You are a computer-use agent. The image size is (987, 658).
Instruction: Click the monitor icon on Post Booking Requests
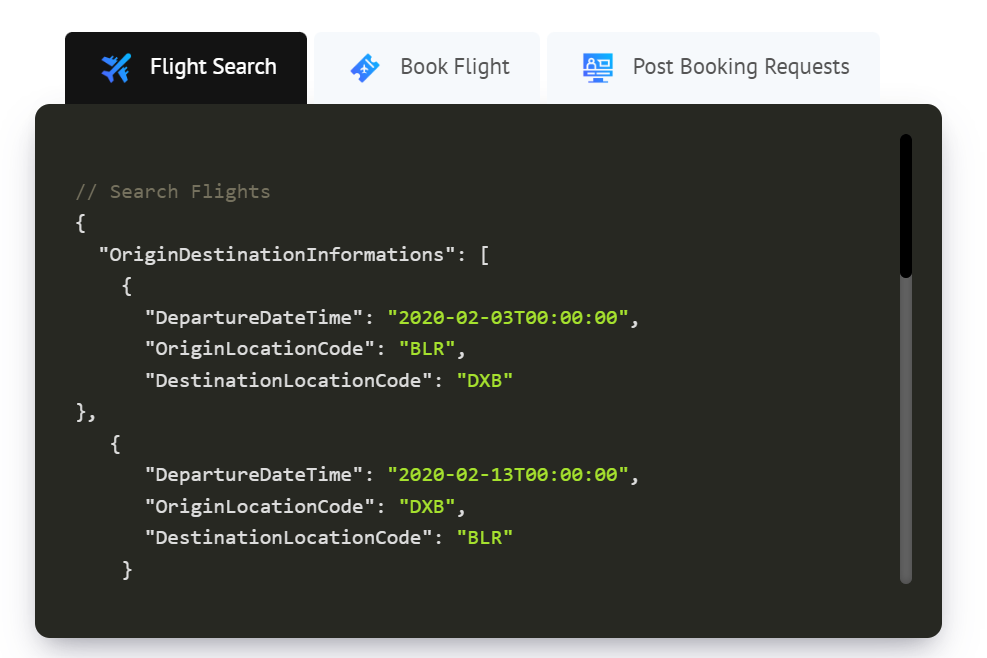coord(597,67)
